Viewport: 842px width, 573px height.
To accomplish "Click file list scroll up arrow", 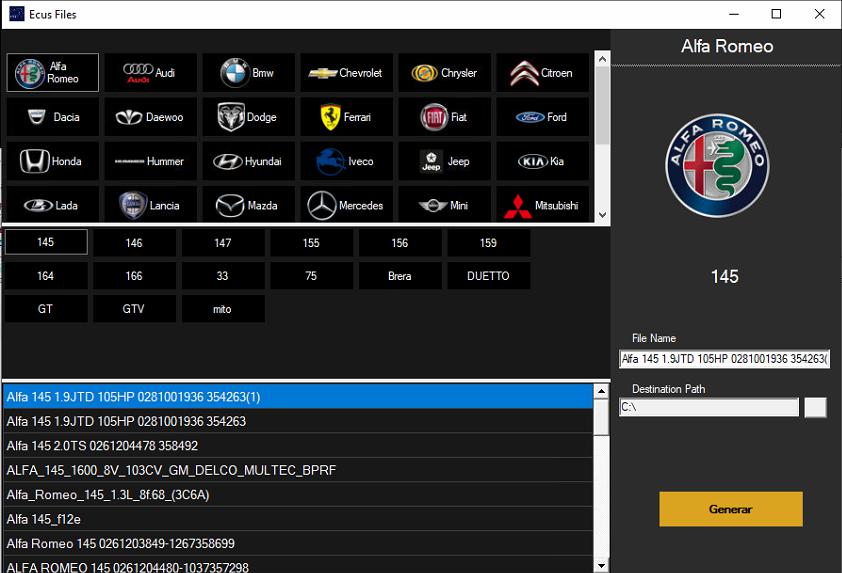I will point(601,391).
